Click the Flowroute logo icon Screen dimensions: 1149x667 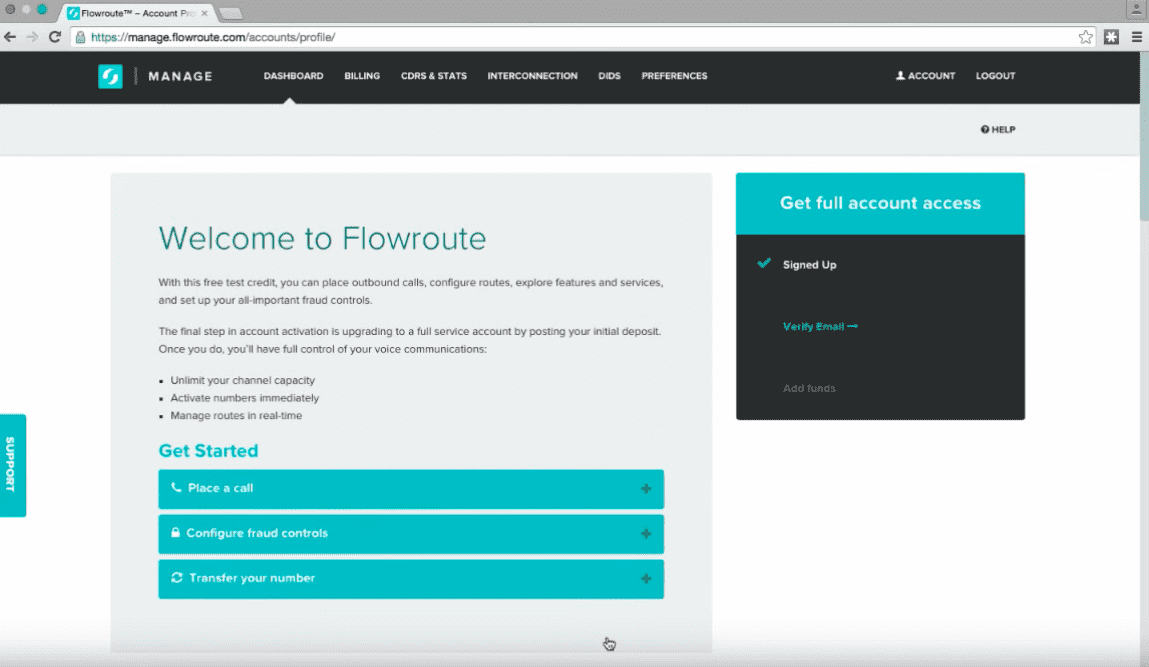pyautogui.click(x=110, y=76)
